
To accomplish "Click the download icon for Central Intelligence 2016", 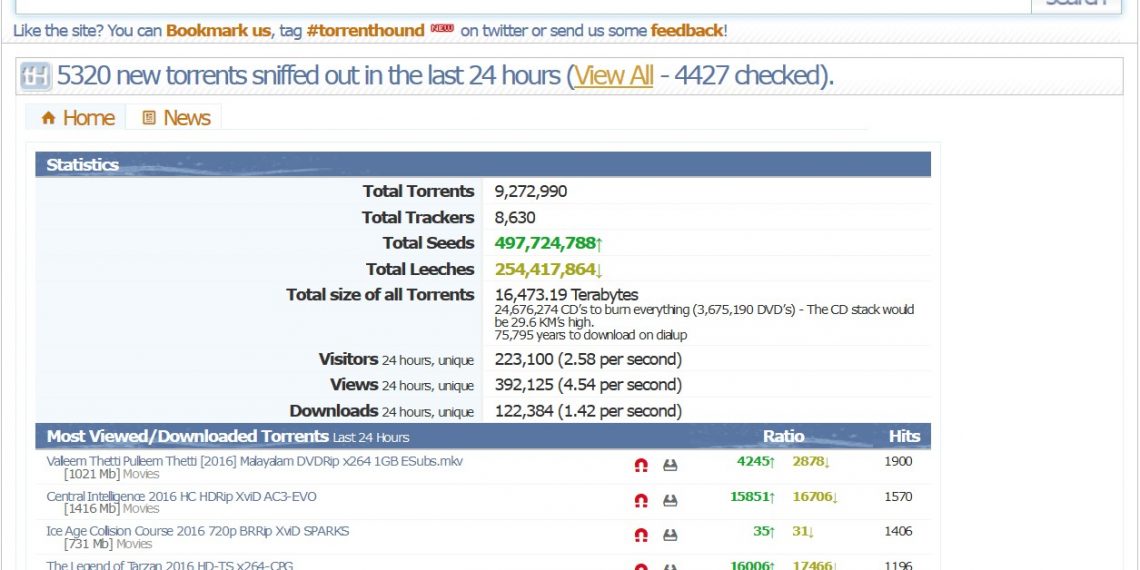I will point(670,500).
